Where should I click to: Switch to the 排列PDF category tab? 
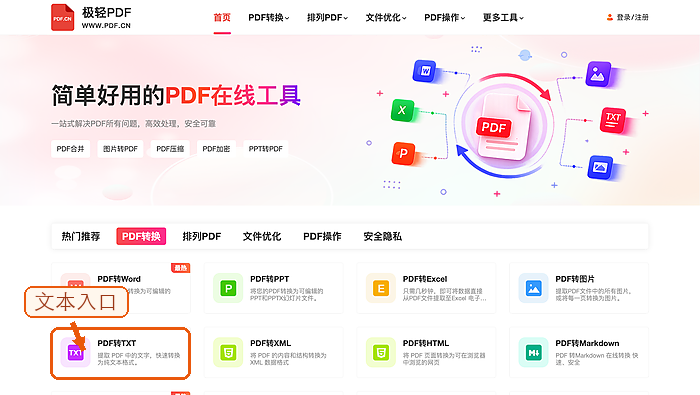[202, 236]
